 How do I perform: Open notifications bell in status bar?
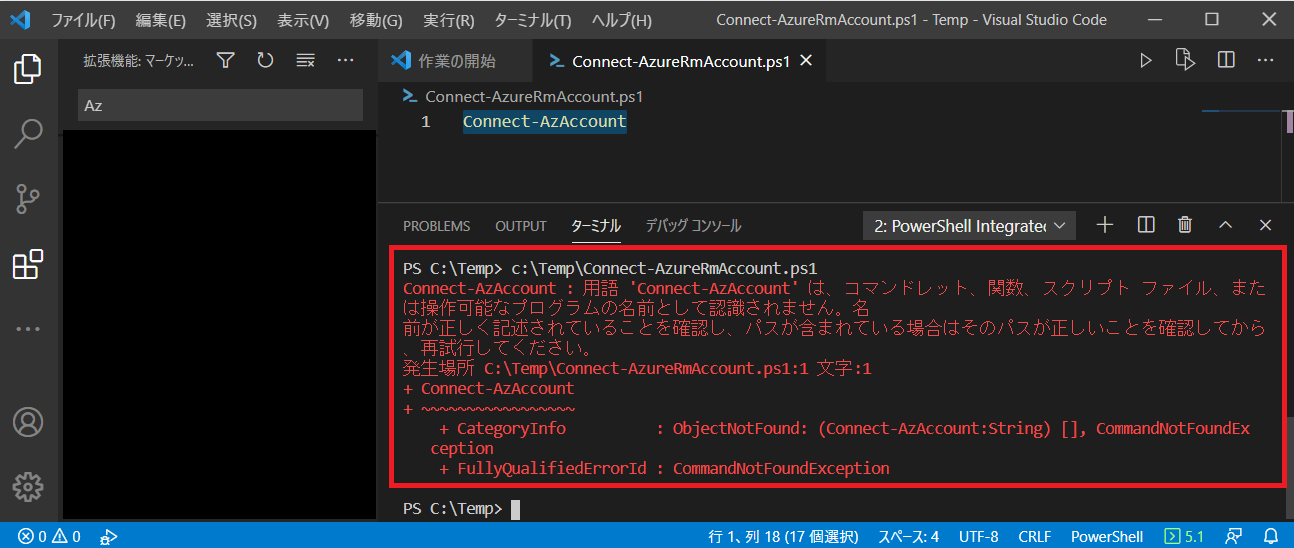tap(1271, 536)
